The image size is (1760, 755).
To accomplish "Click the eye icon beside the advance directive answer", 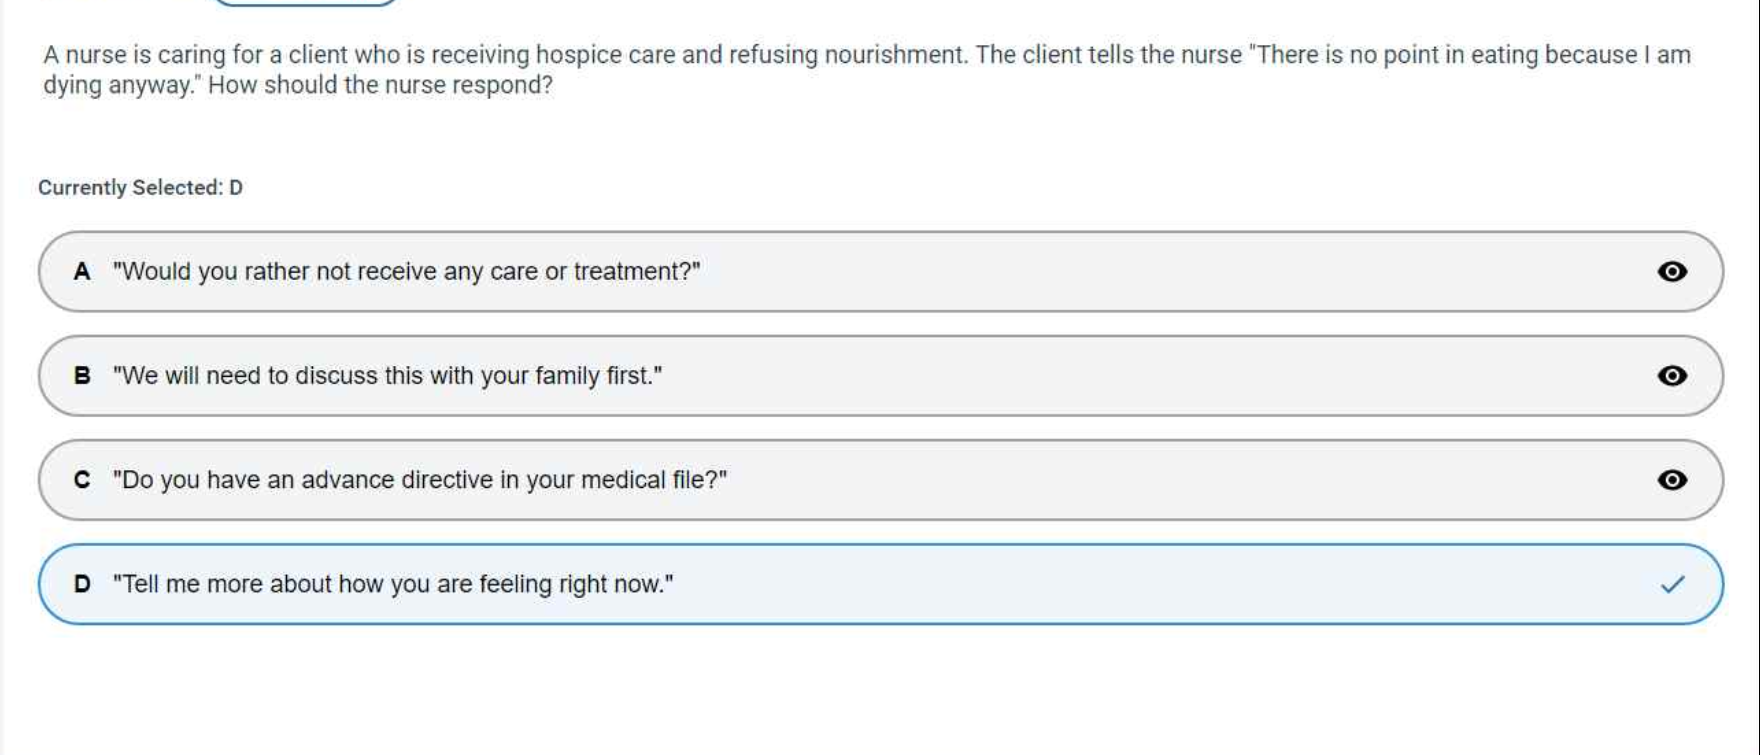I will tap(1671, 480).
